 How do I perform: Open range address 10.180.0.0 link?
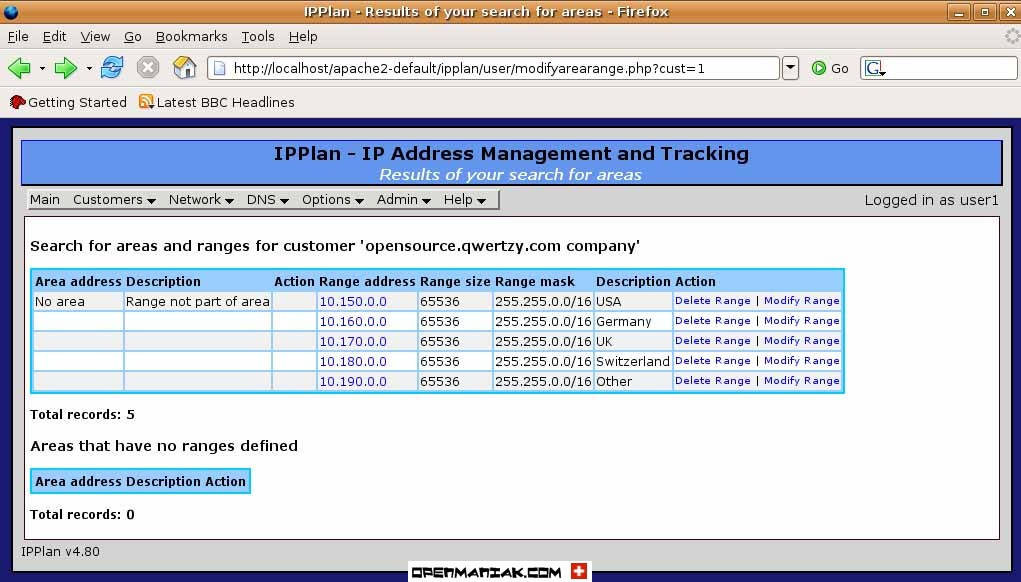(353, 361)
